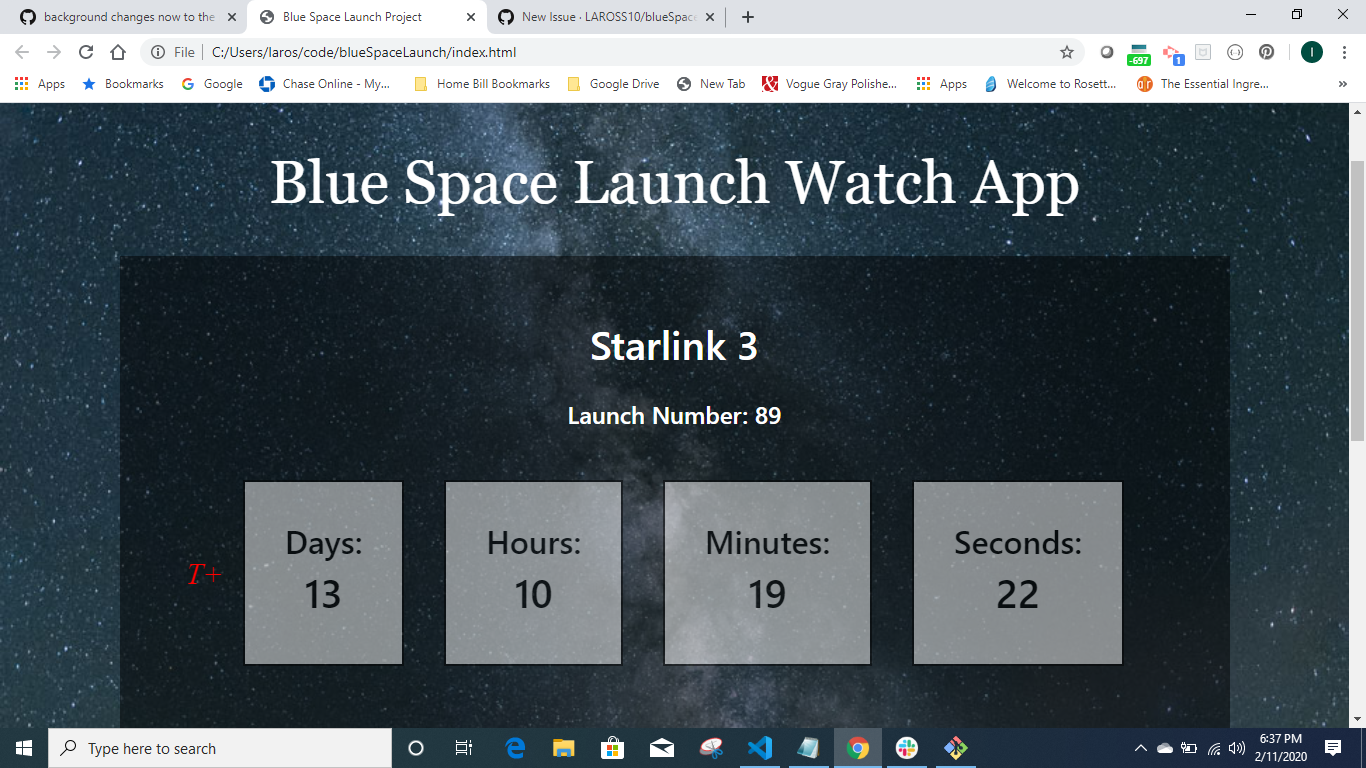Click the page vertical scrollbar thumb
Screen dimensions: 1366x768
pos(1357,300)
